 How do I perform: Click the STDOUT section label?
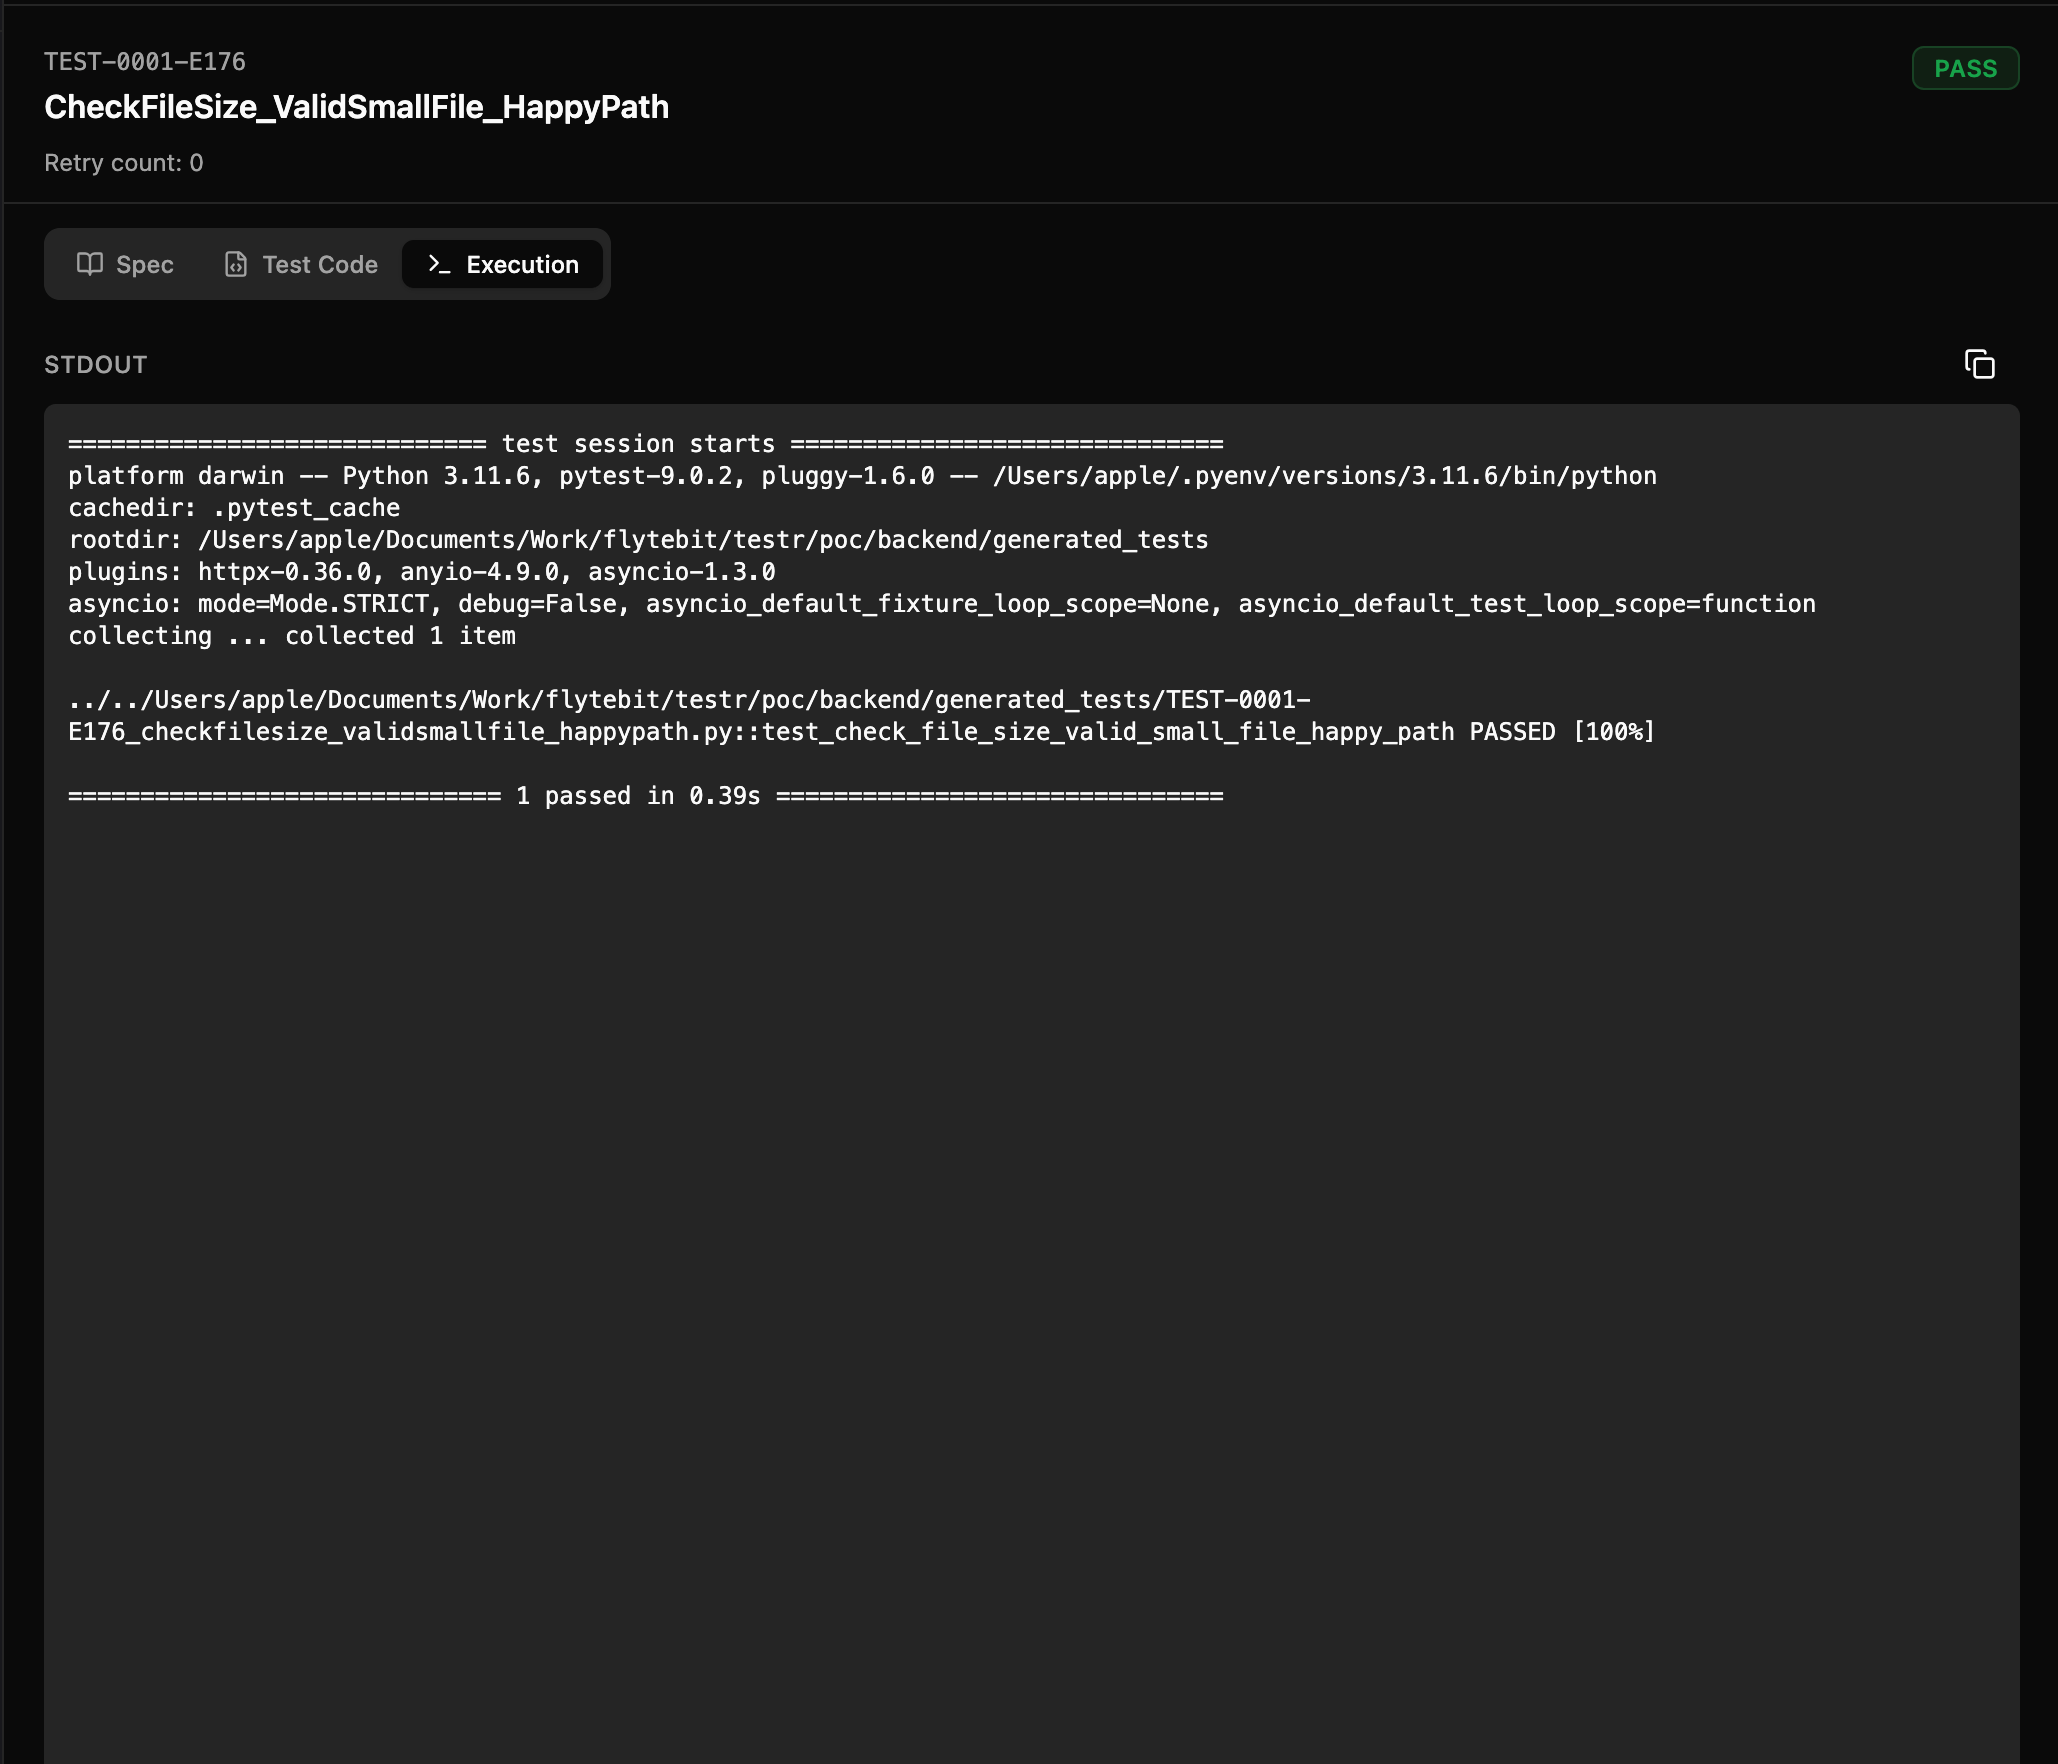pyautogui.click(x=96, y=365)
